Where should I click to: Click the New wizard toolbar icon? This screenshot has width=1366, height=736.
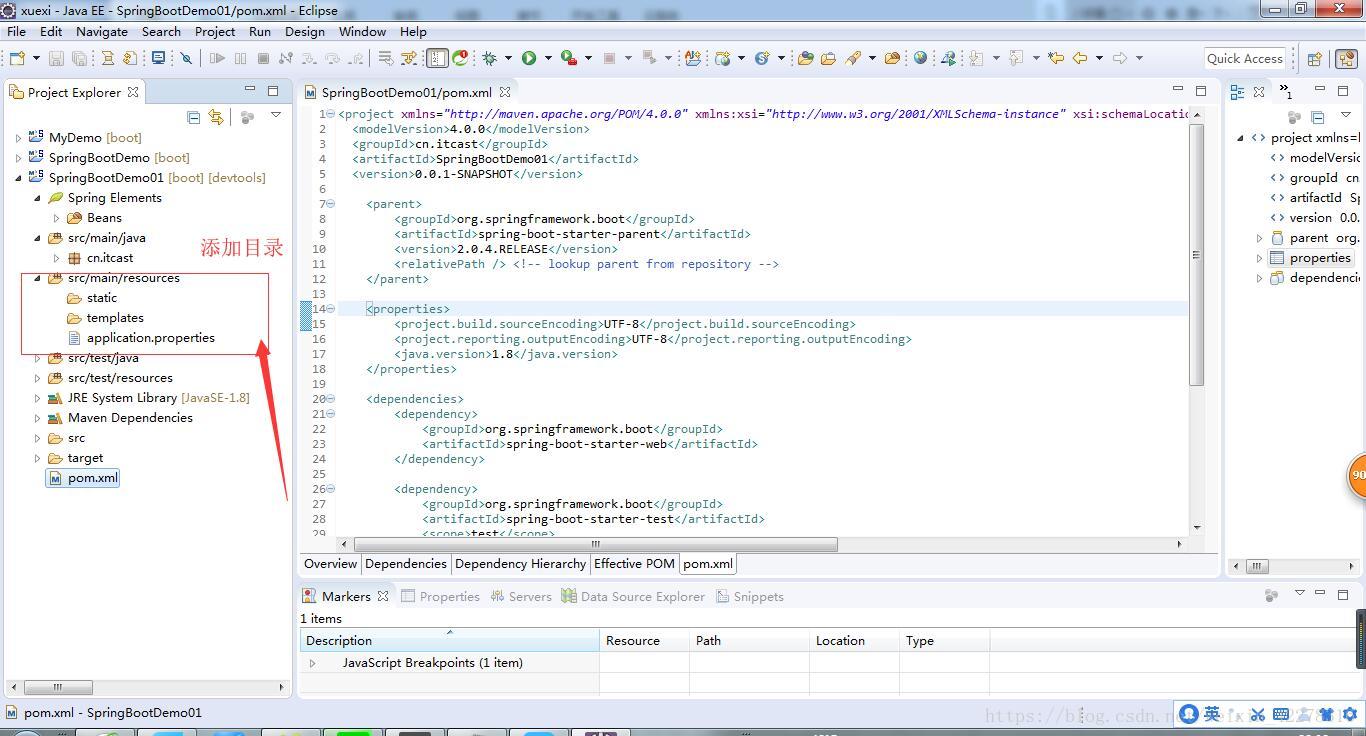(17, 58)
